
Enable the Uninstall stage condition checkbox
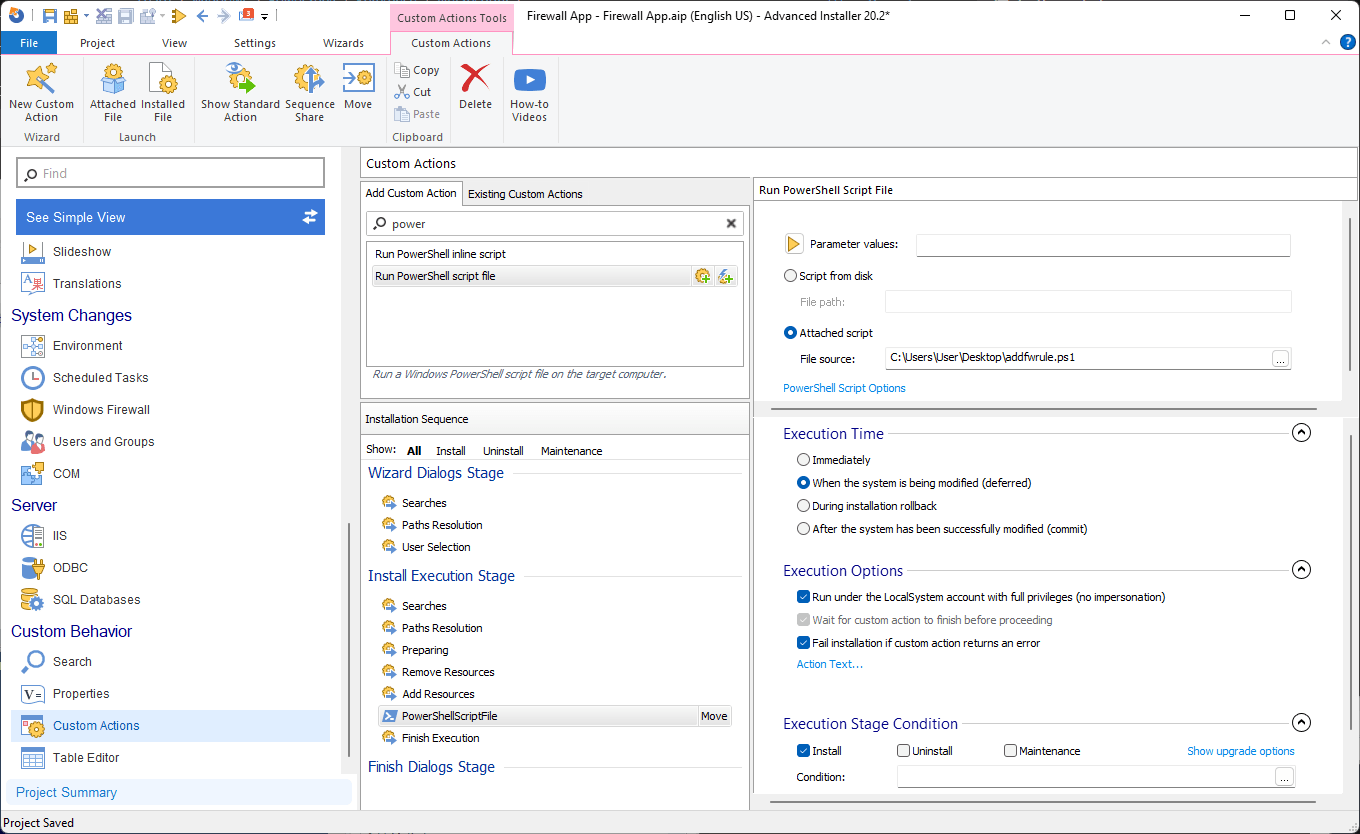[904, 751]
